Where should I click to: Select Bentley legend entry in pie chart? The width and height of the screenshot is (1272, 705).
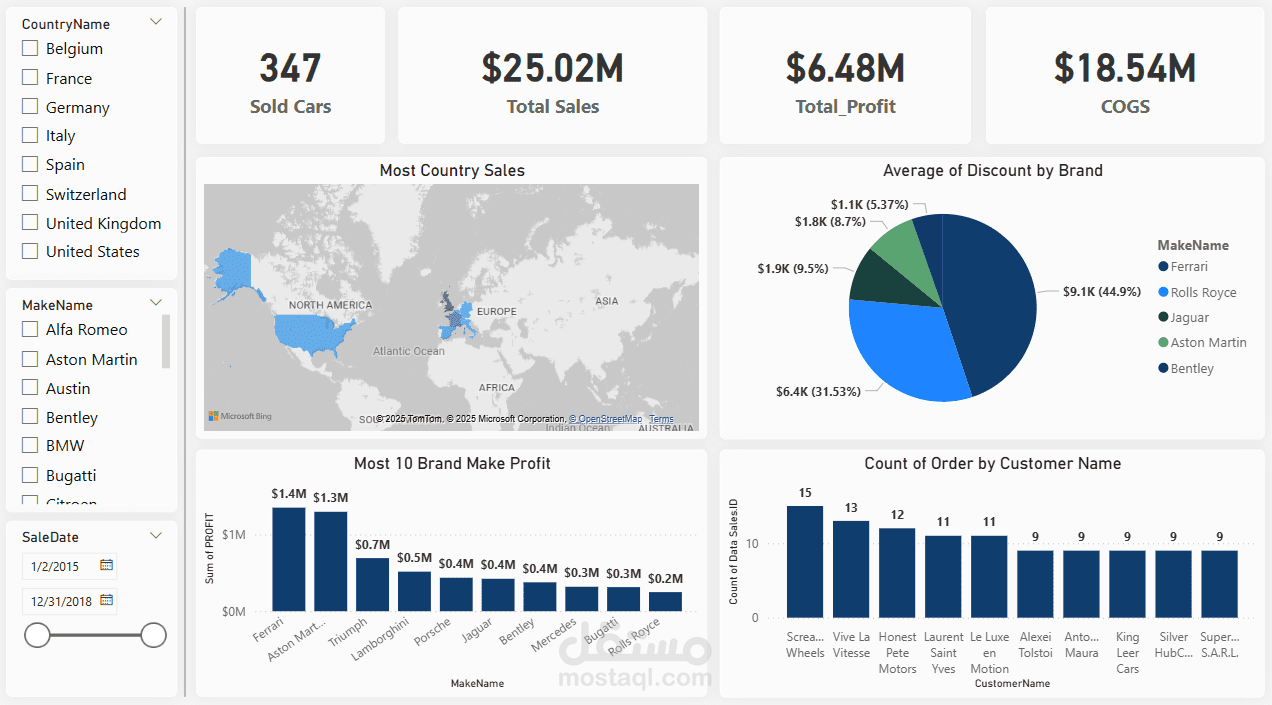1185,368
